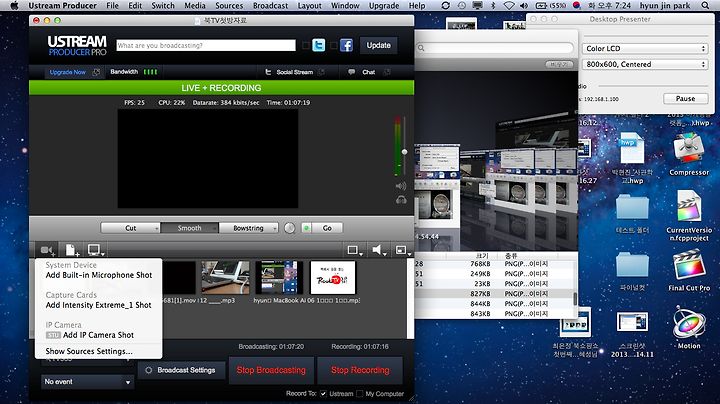Click the Update button
This screenshot has width=720, height=404.
(378, 45)
